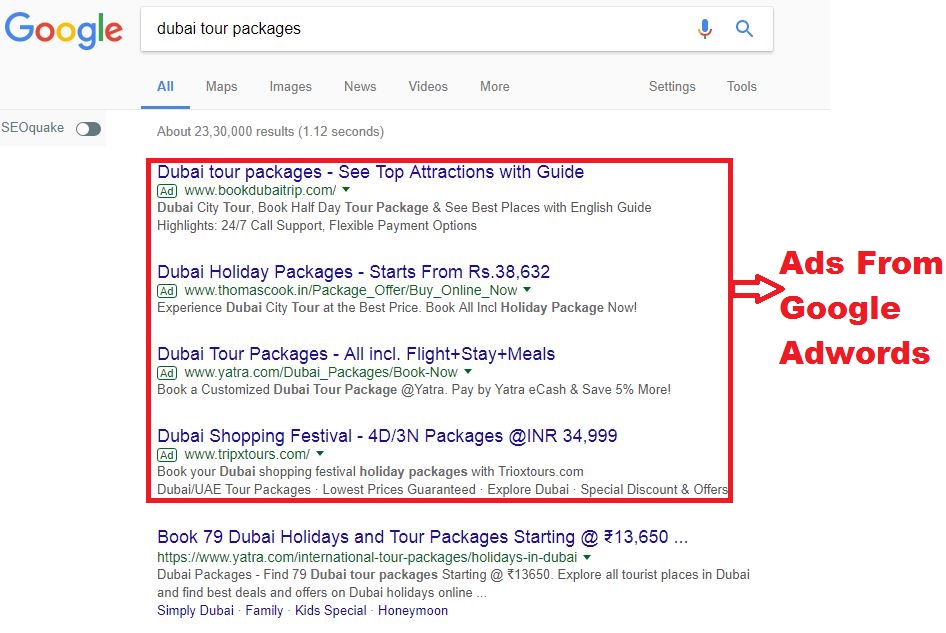Image resolution: width=946 pixels, height=633 pixels.
Task: Click the thomascook.in Package_Offer URL
Action: (x=351, y=291)
